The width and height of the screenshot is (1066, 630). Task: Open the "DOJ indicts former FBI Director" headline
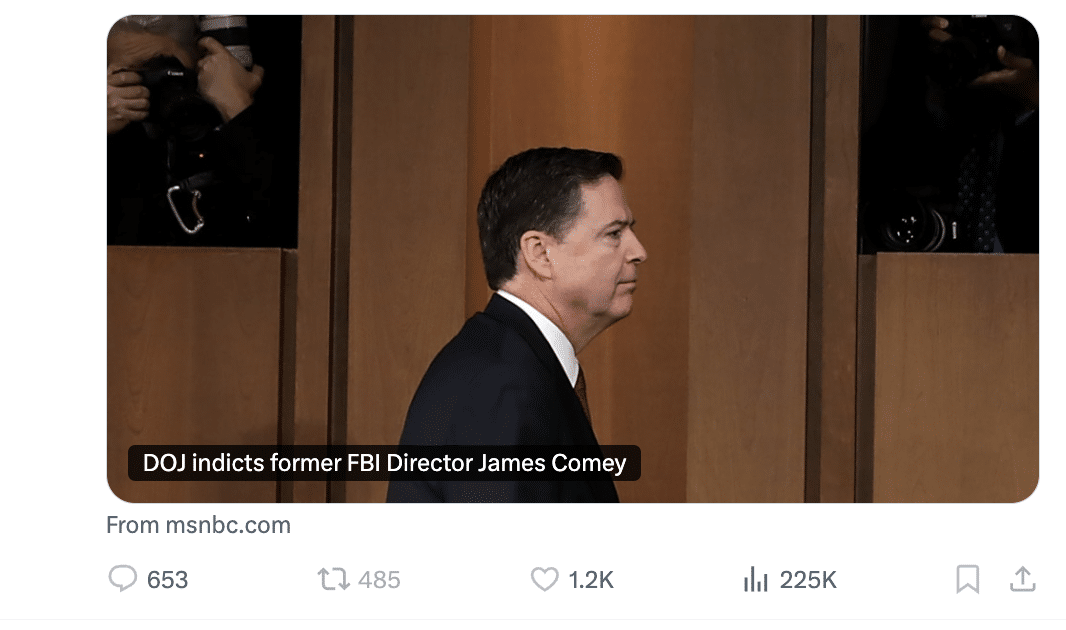tap(384, 463)
